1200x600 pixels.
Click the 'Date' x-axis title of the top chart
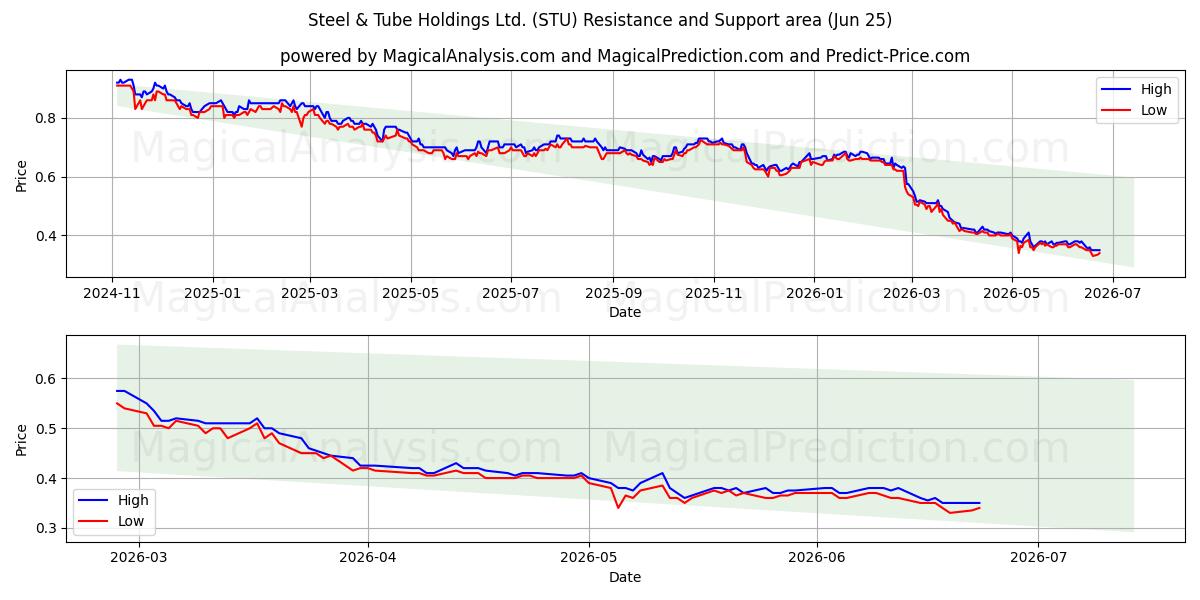point(625,313)
